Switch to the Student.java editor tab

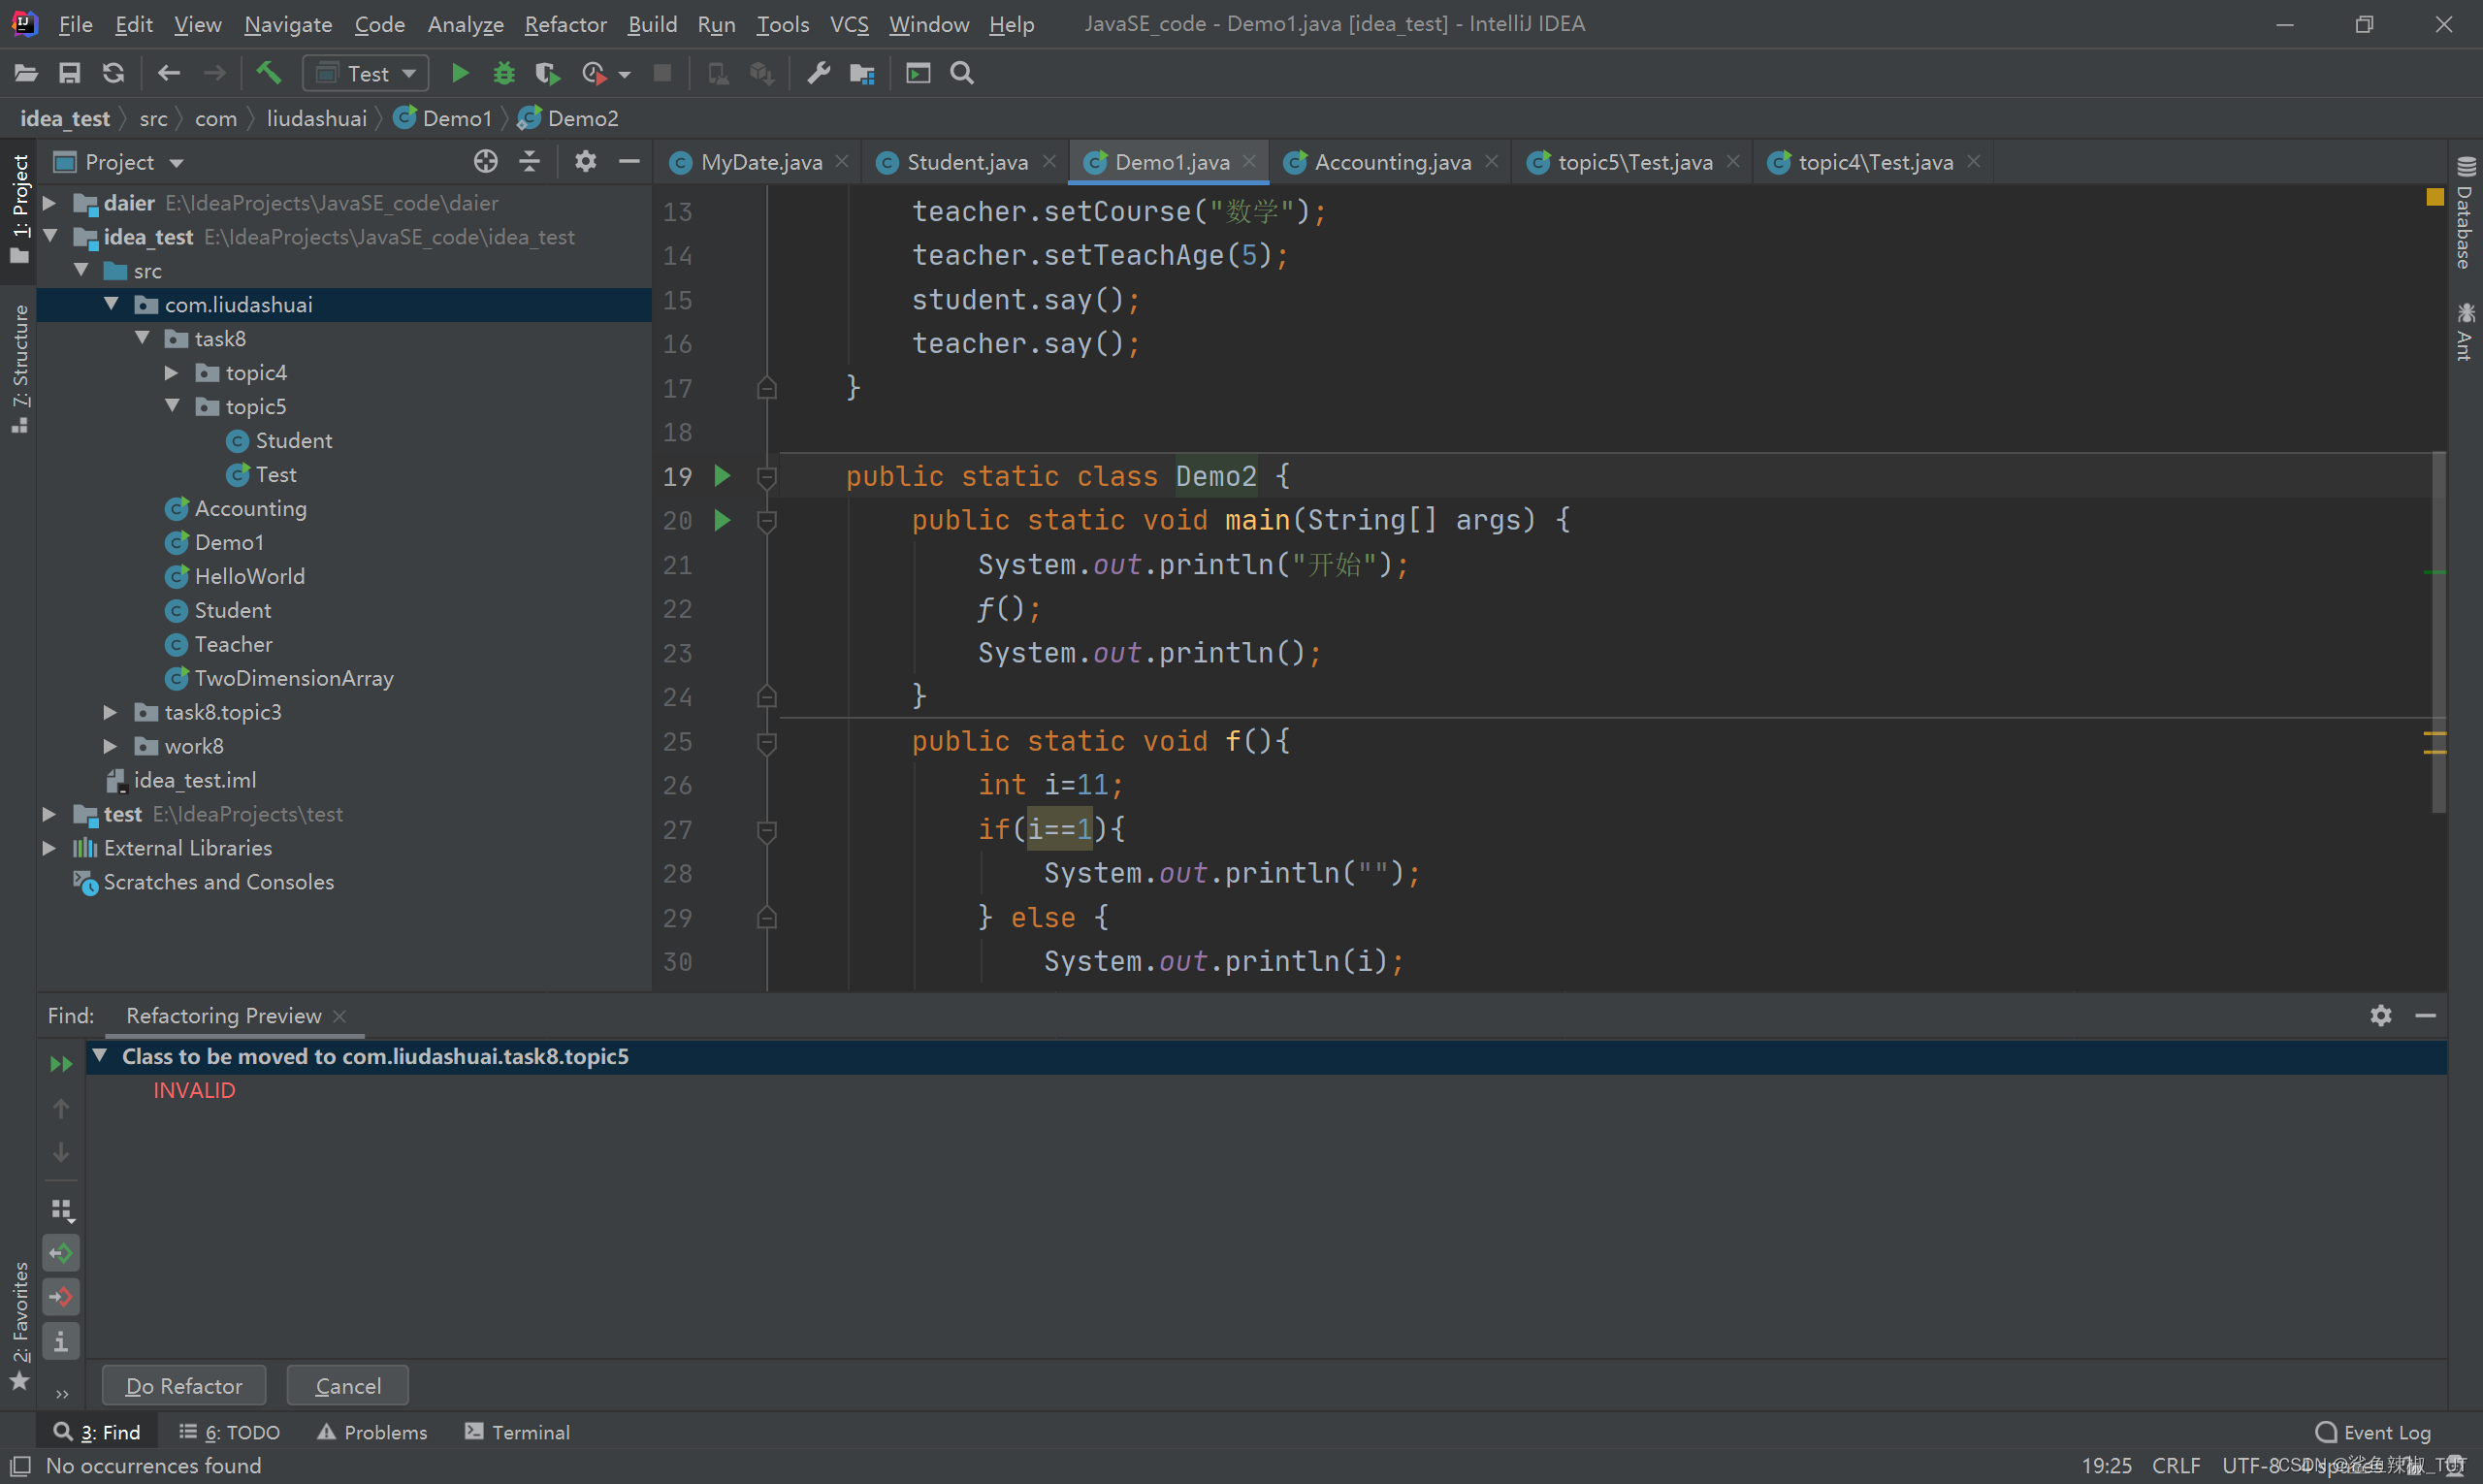point(965,162)
